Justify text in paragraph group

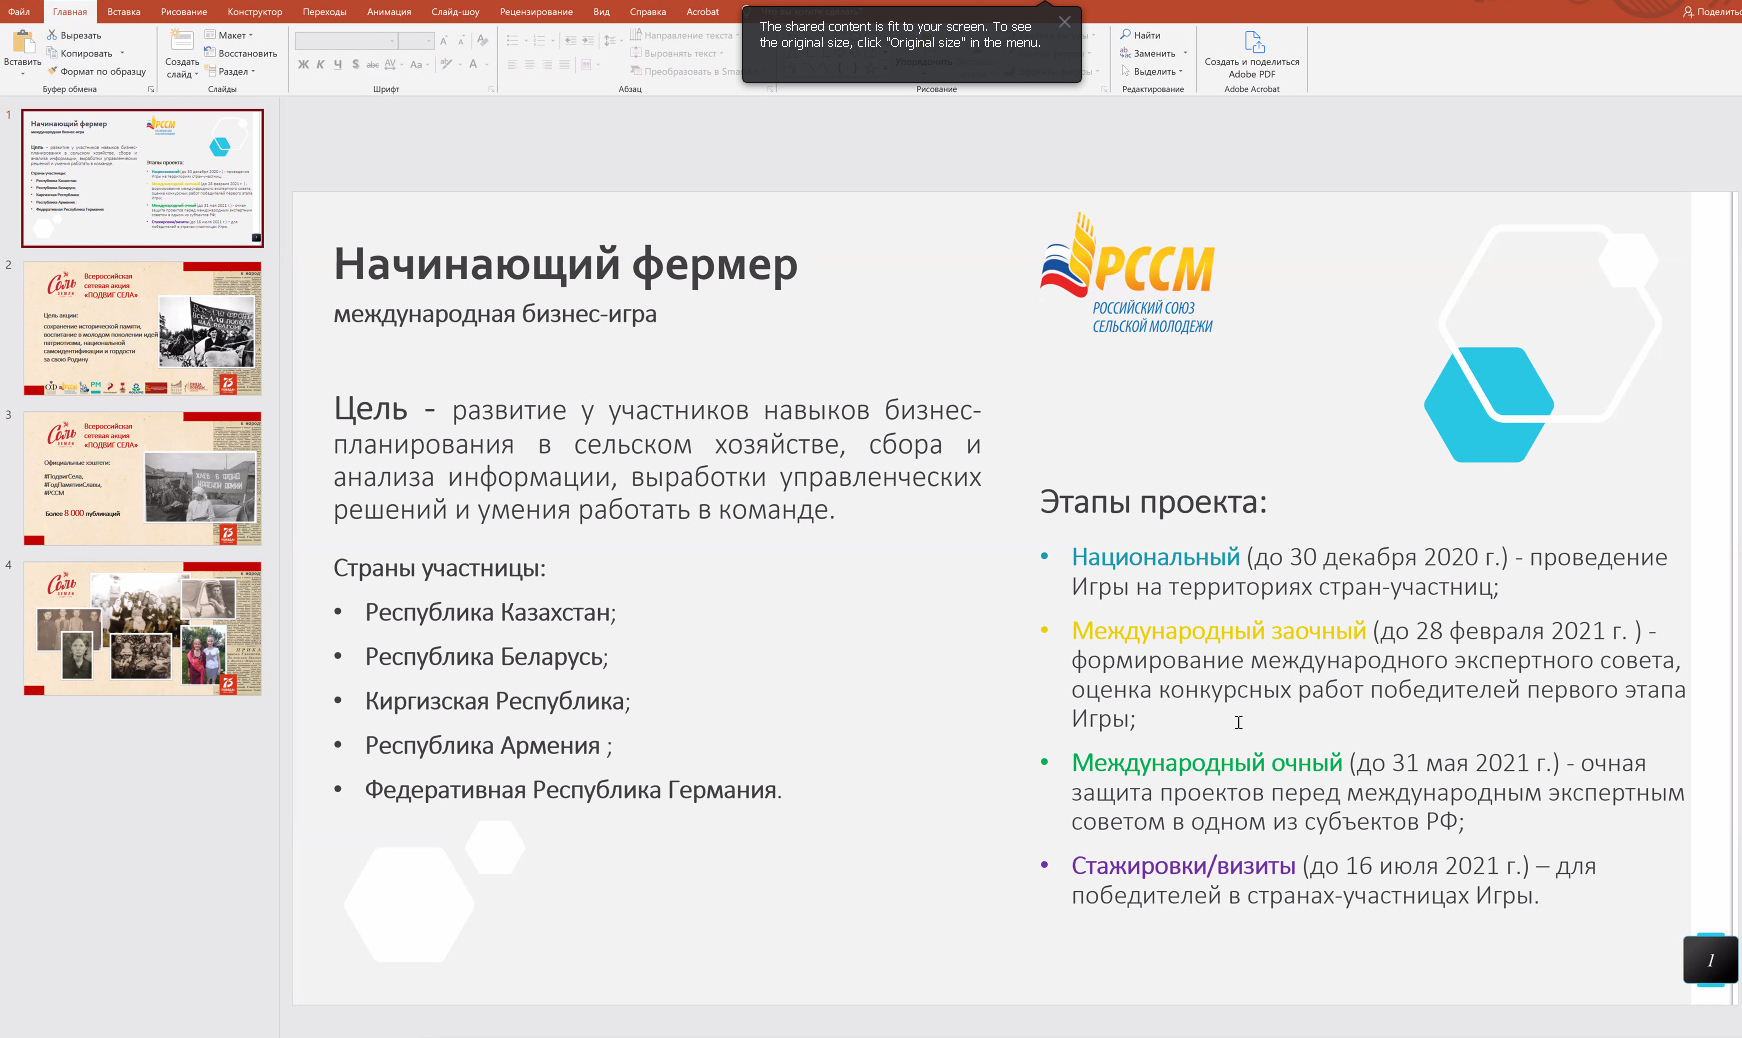(x=564, y=65)
